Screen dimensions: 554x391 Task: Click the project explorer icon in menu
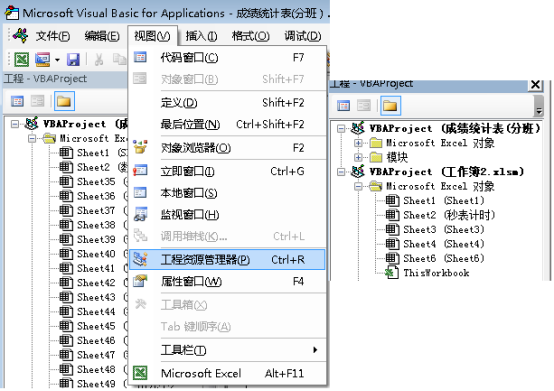pyautogui.click(x=140, y=259)
